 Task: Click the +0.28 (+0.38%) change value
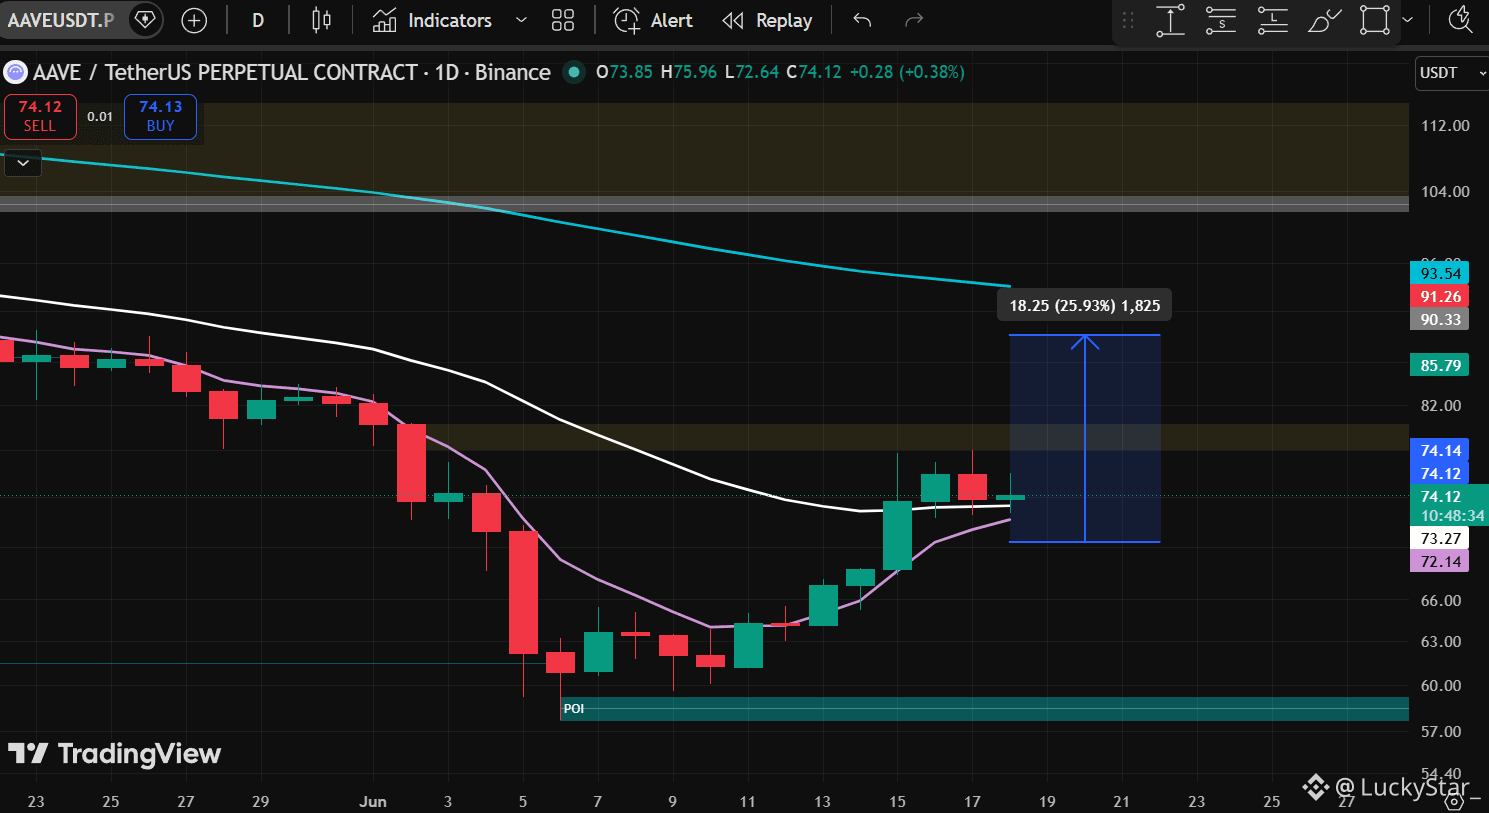tap(907, 72)
